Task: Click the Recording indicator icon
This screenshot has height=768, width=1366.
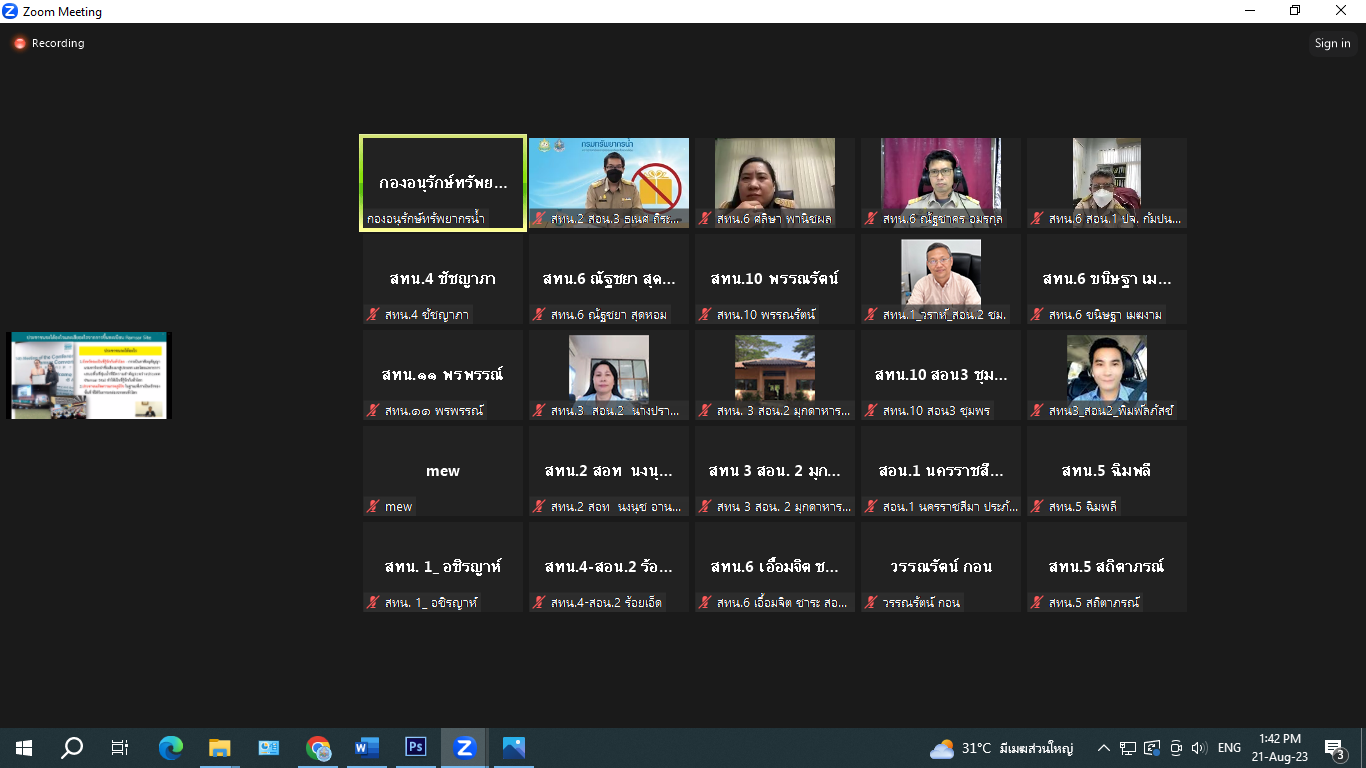Action: tap(19, 44)
